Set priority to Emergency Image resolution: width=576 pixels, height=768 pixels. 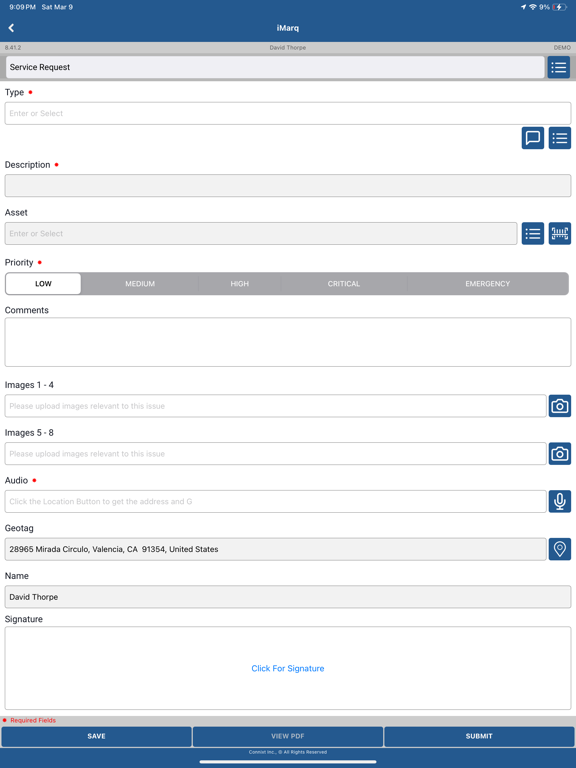pos(487,284)
